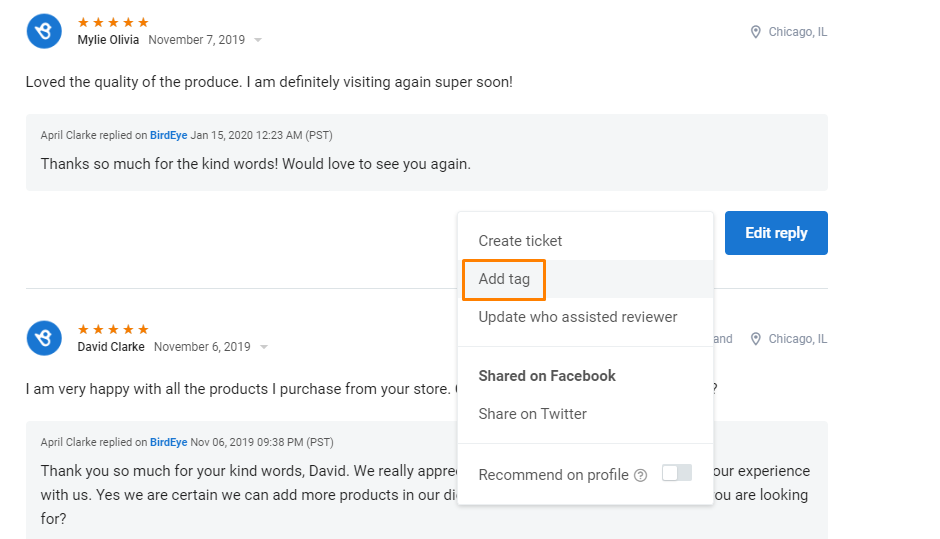Viewport: 940px width, 539px height.
Task: Click Shared on Facebook menu entry
Action: (547, 376)
